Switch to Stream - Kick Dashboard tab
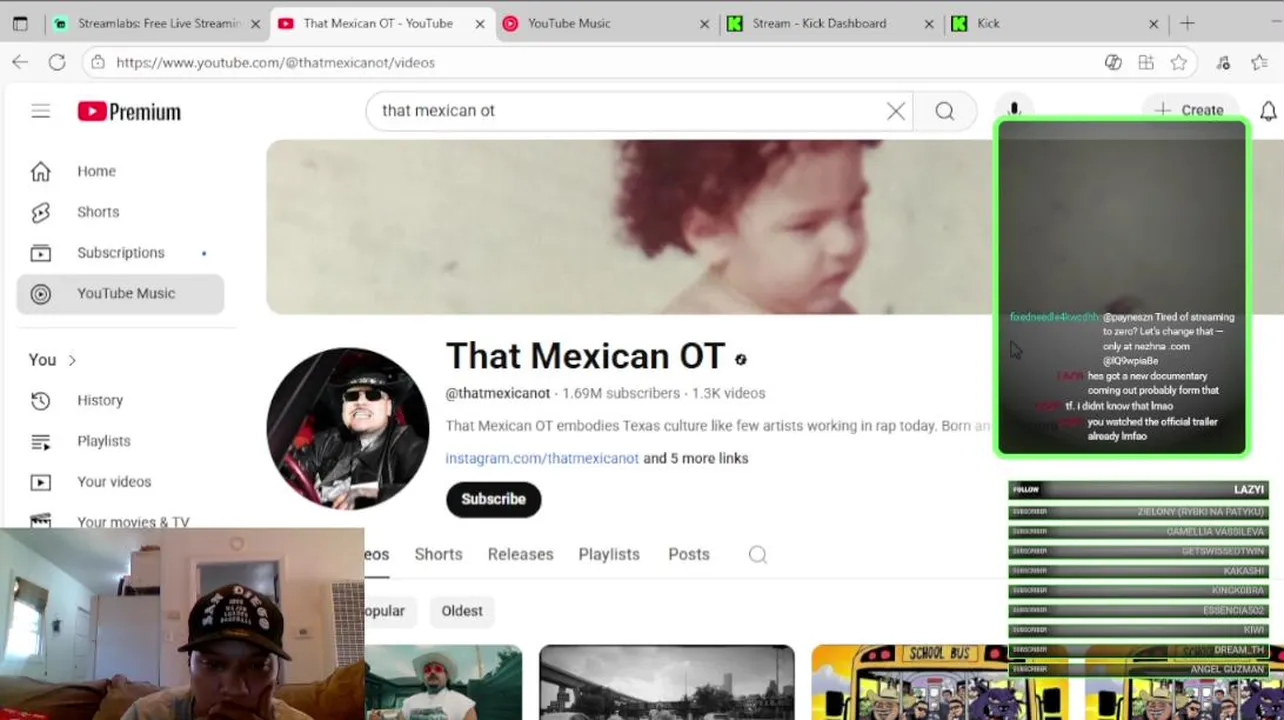Image resolution: width=1284 pixels, height=720 pixels. tap(831, 23)
